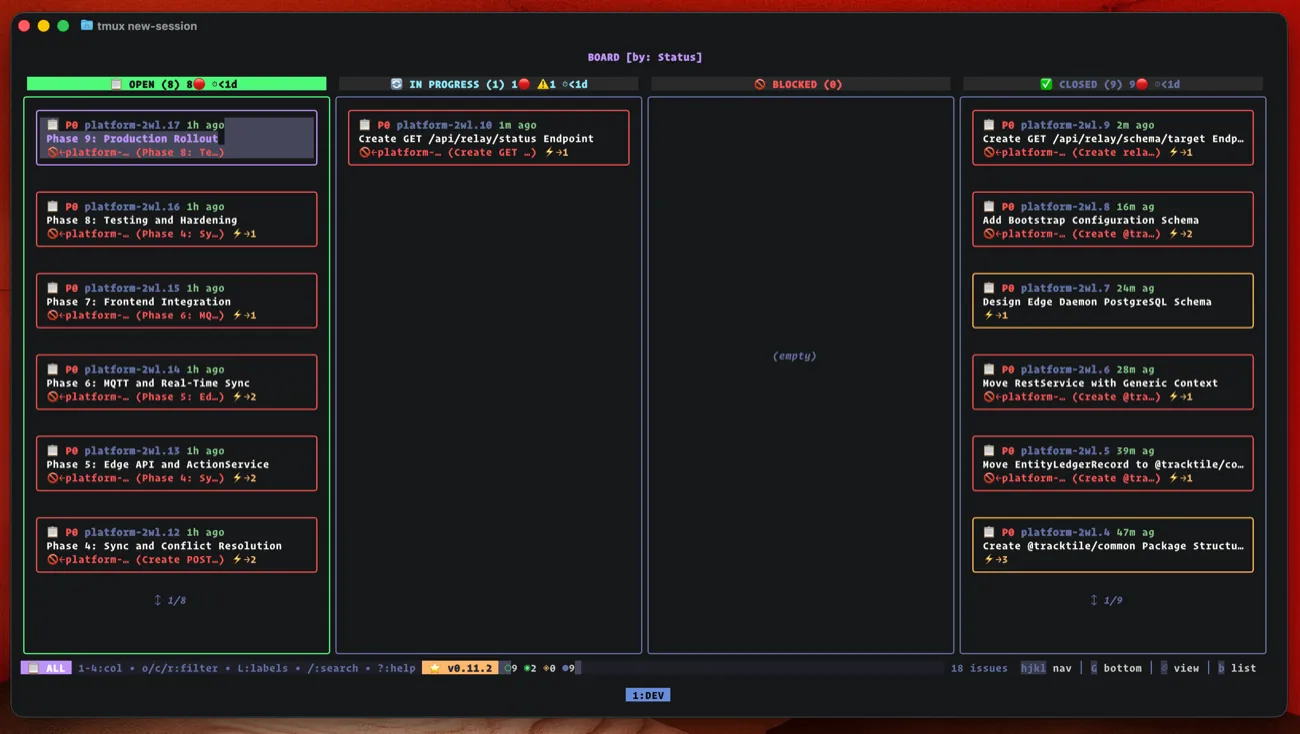Start a search via the '/:search' label

(335, 667)
